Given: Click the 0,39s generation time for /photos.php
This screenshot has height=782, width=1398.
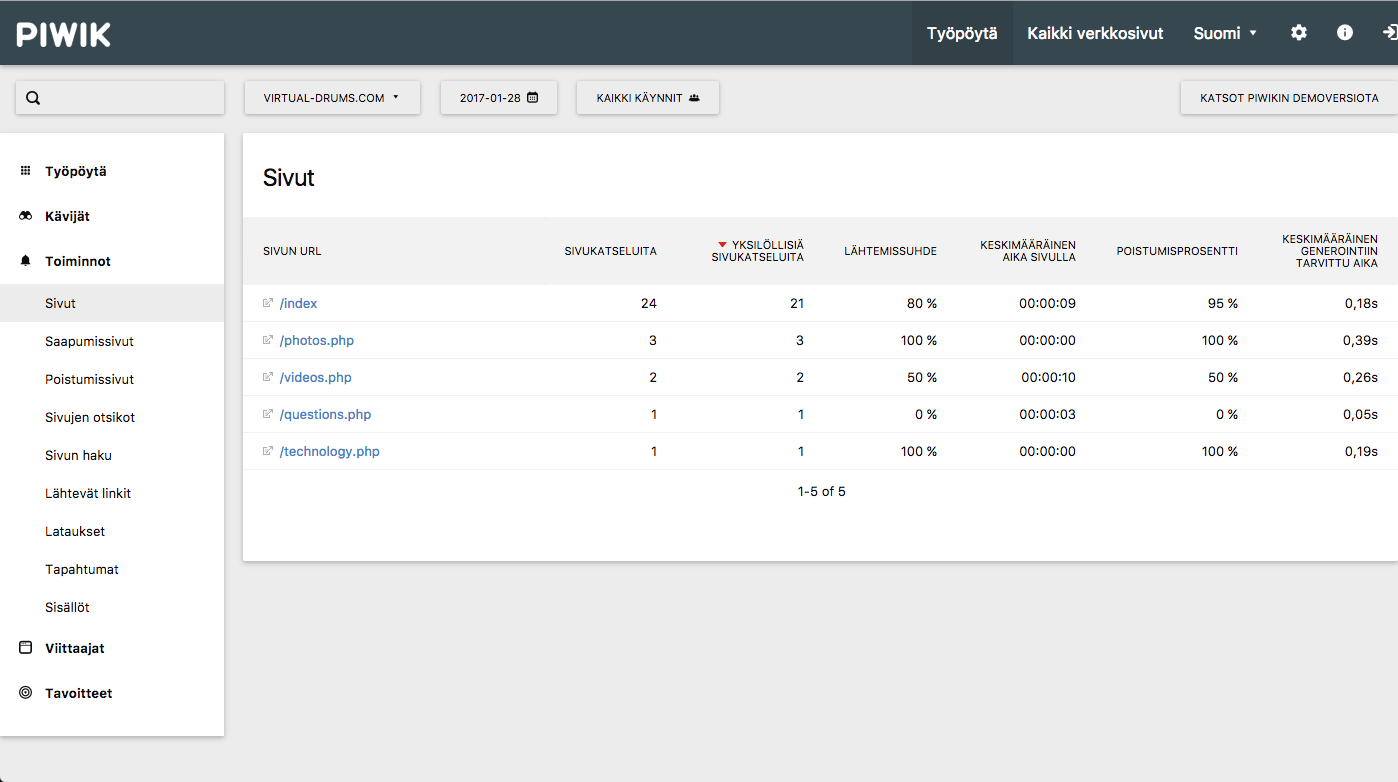Looking at the screenshot, I should (1361, 340).
